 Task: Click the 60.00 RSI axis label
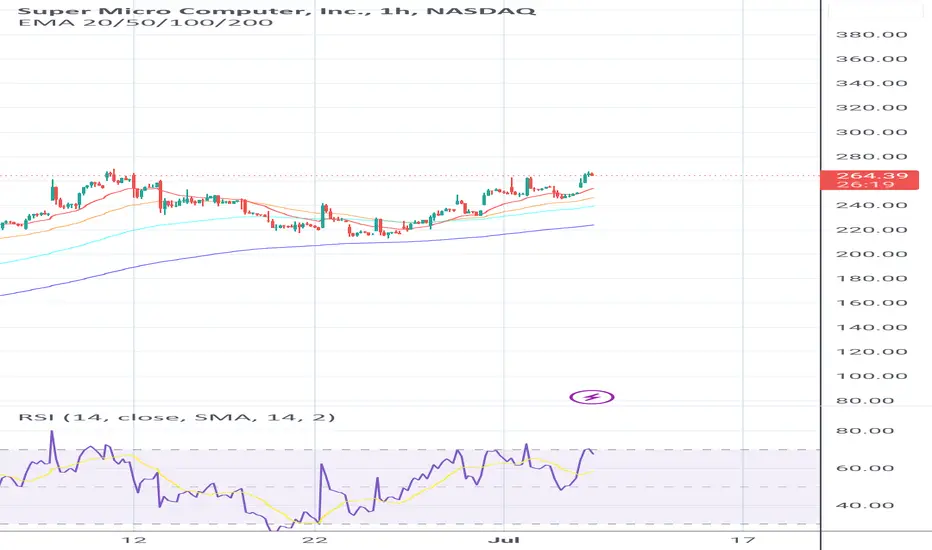(865, 468)
